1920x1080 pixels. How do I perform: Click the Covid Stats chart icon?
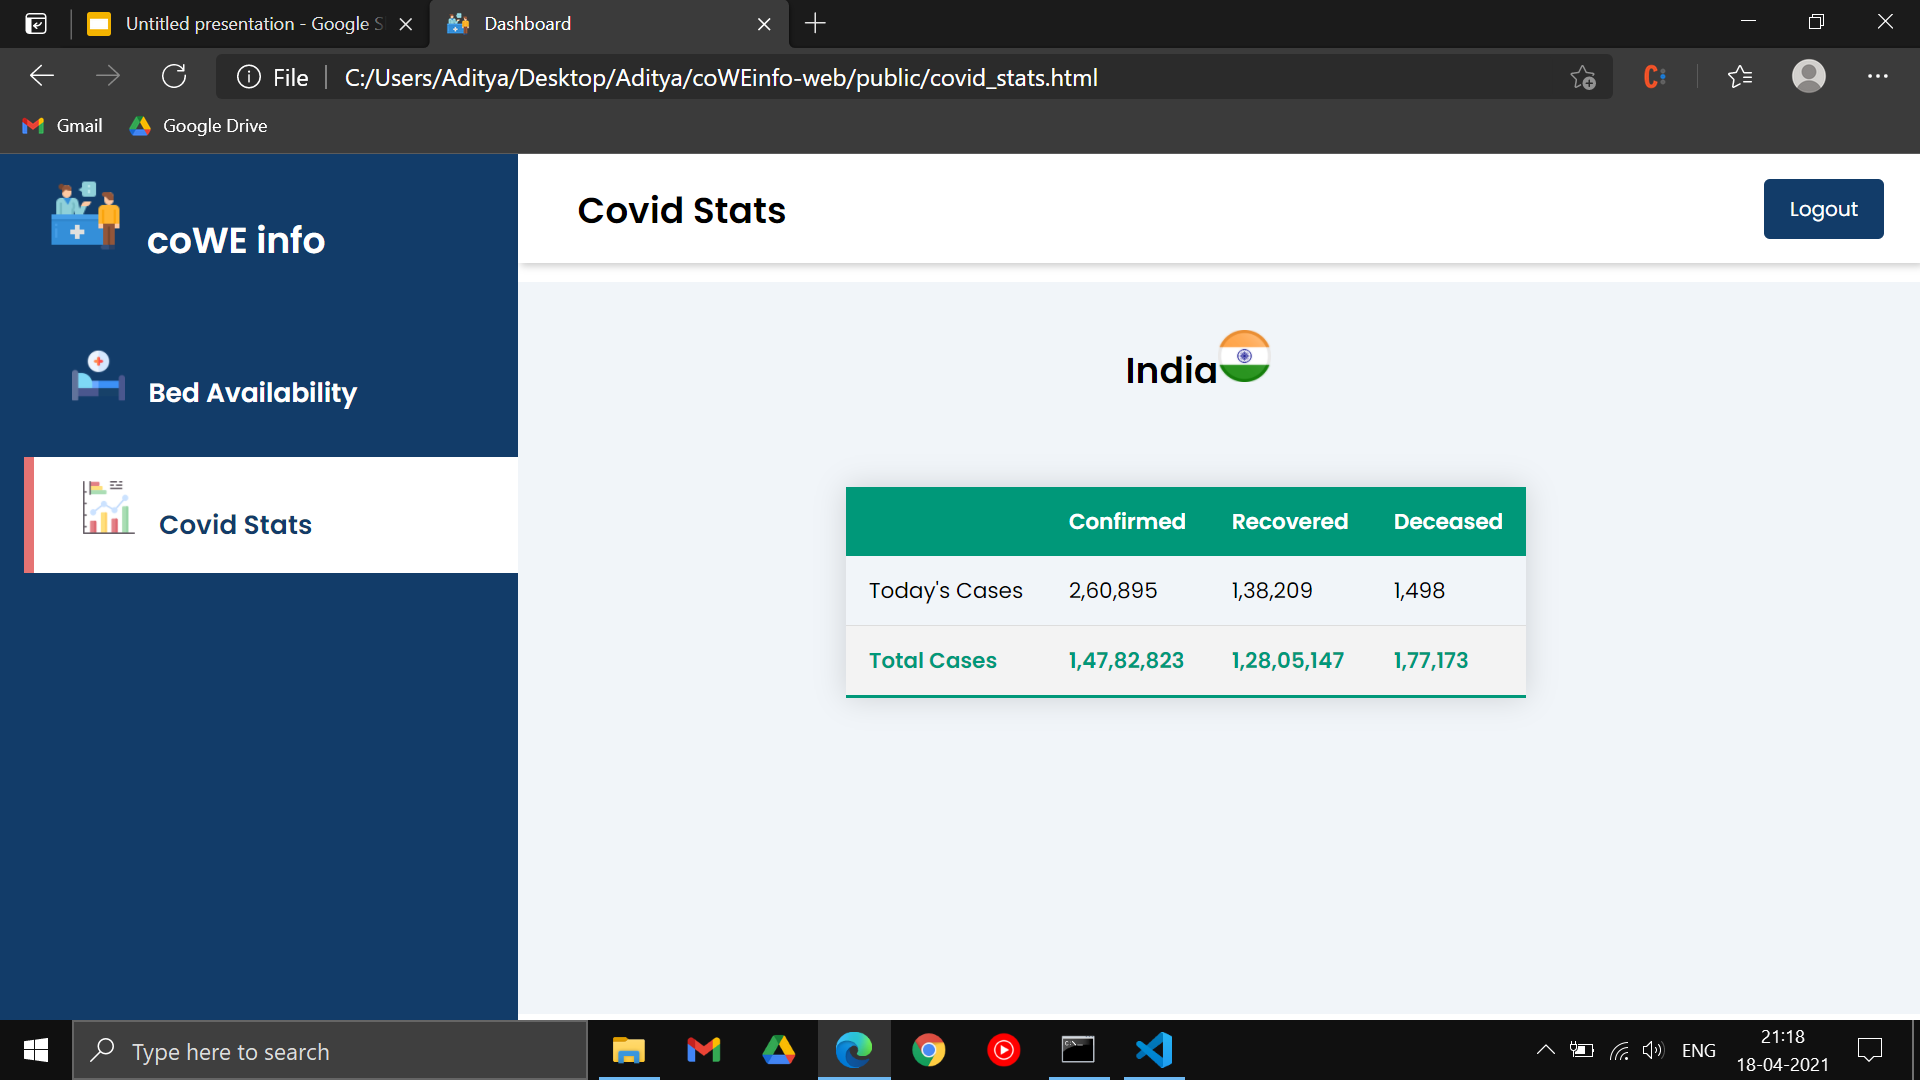click(x=108, y=507)
